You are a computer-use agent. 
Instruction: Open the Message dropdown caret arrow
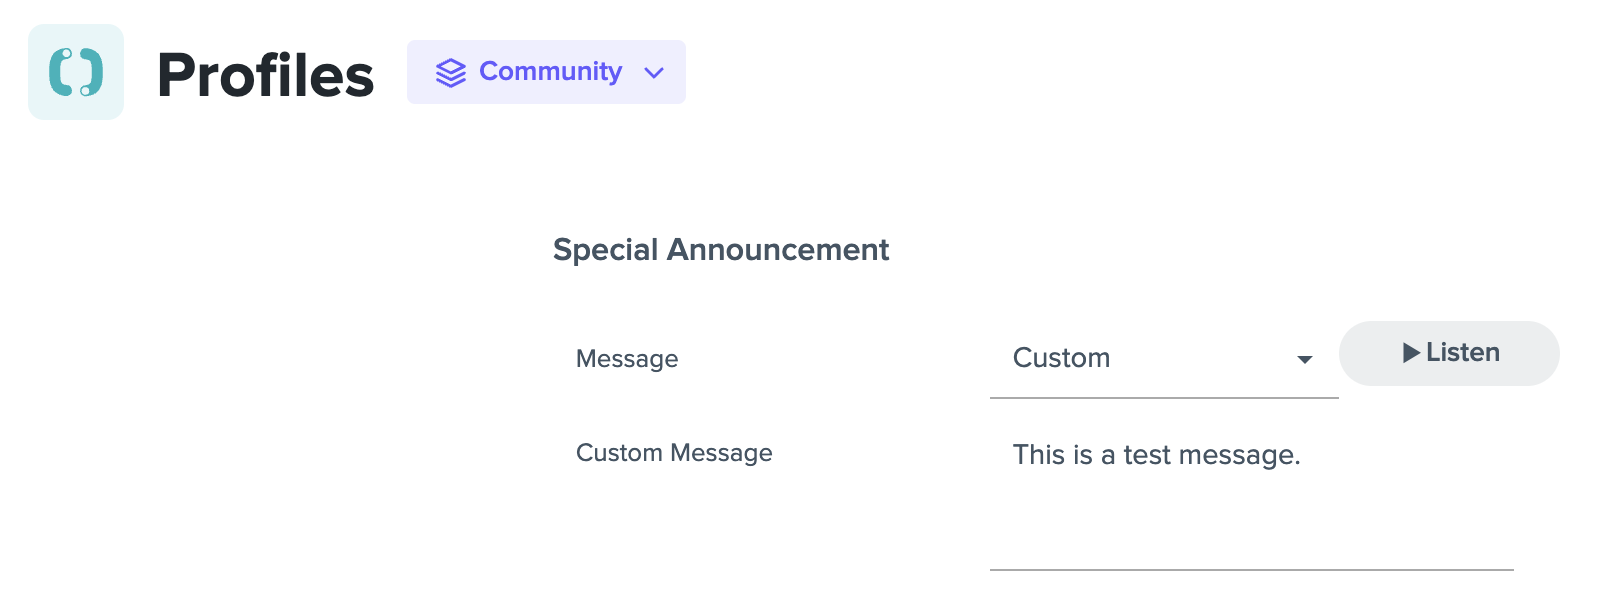pos(1304,360)
